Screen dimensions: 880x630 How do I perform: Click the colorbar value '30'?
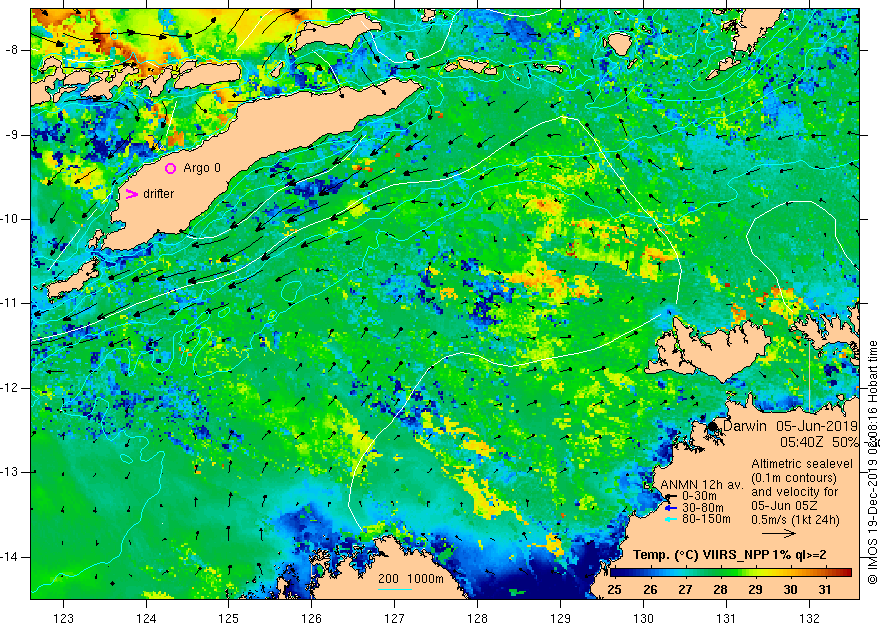pos(790,590)
